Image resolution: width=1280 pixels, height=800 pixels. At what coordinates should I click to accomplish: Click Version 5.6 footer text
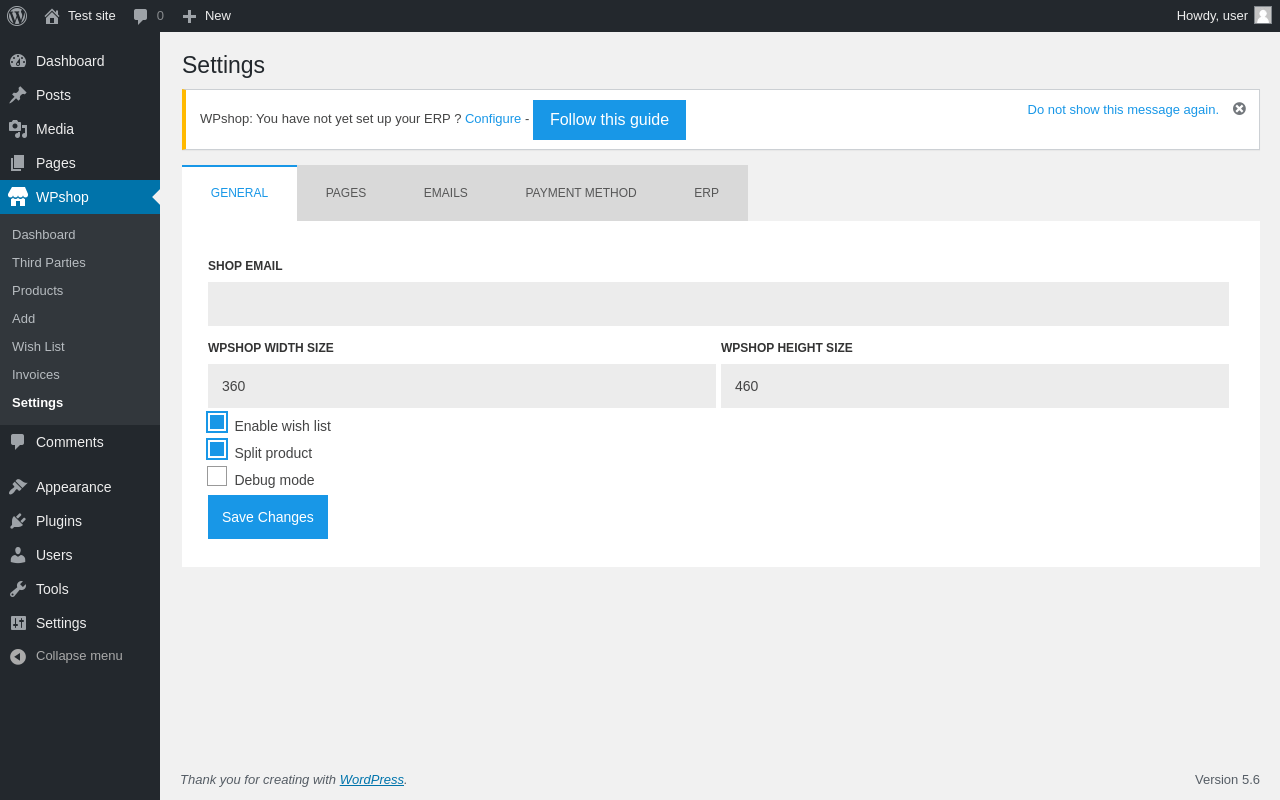tap(1227, 780)
